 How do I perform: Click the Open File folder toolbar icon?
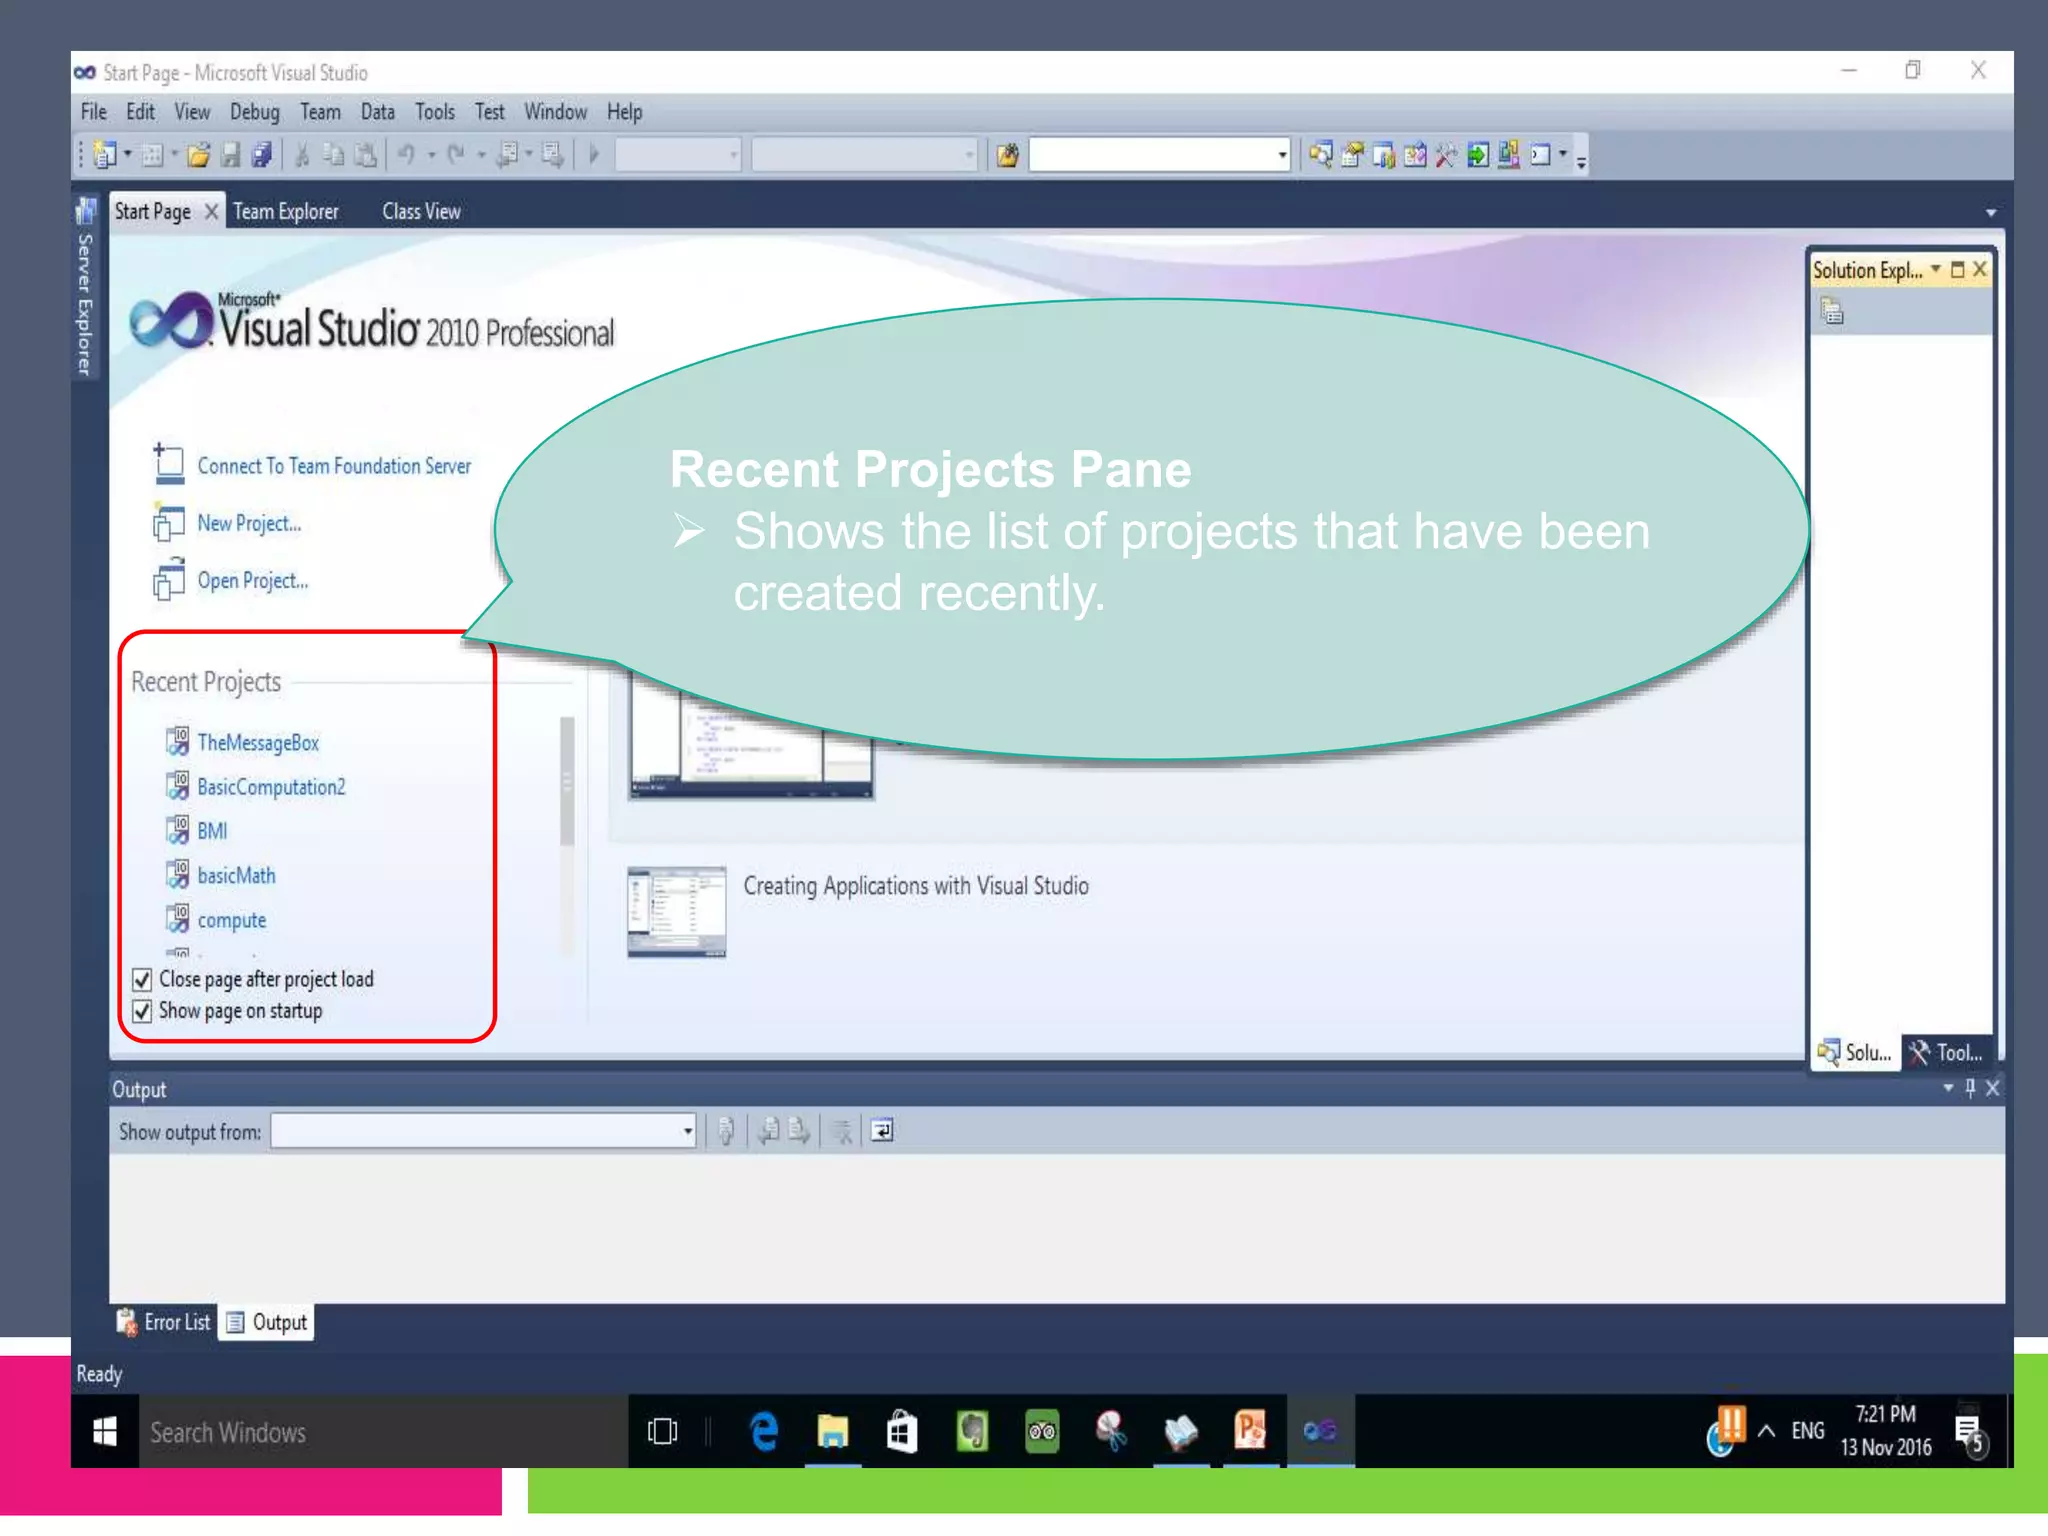(198, 155)
